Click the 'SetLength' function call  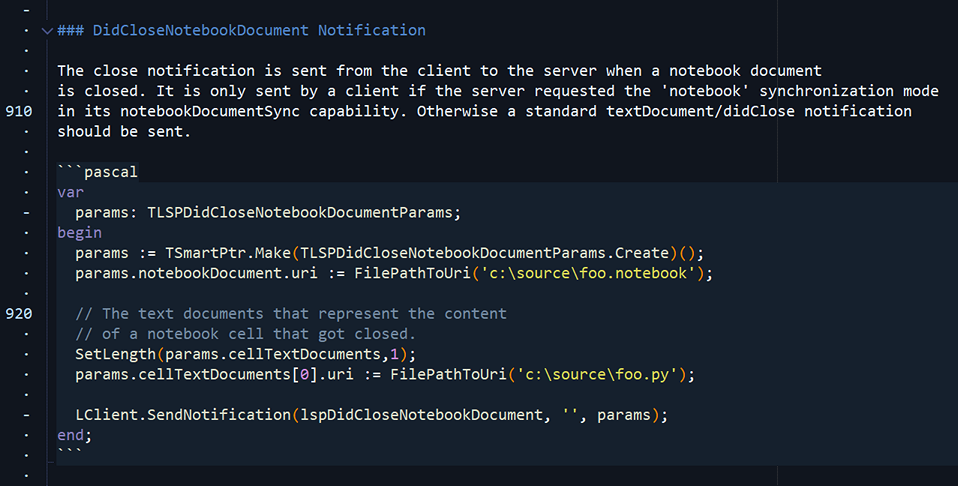coord(115,354)
